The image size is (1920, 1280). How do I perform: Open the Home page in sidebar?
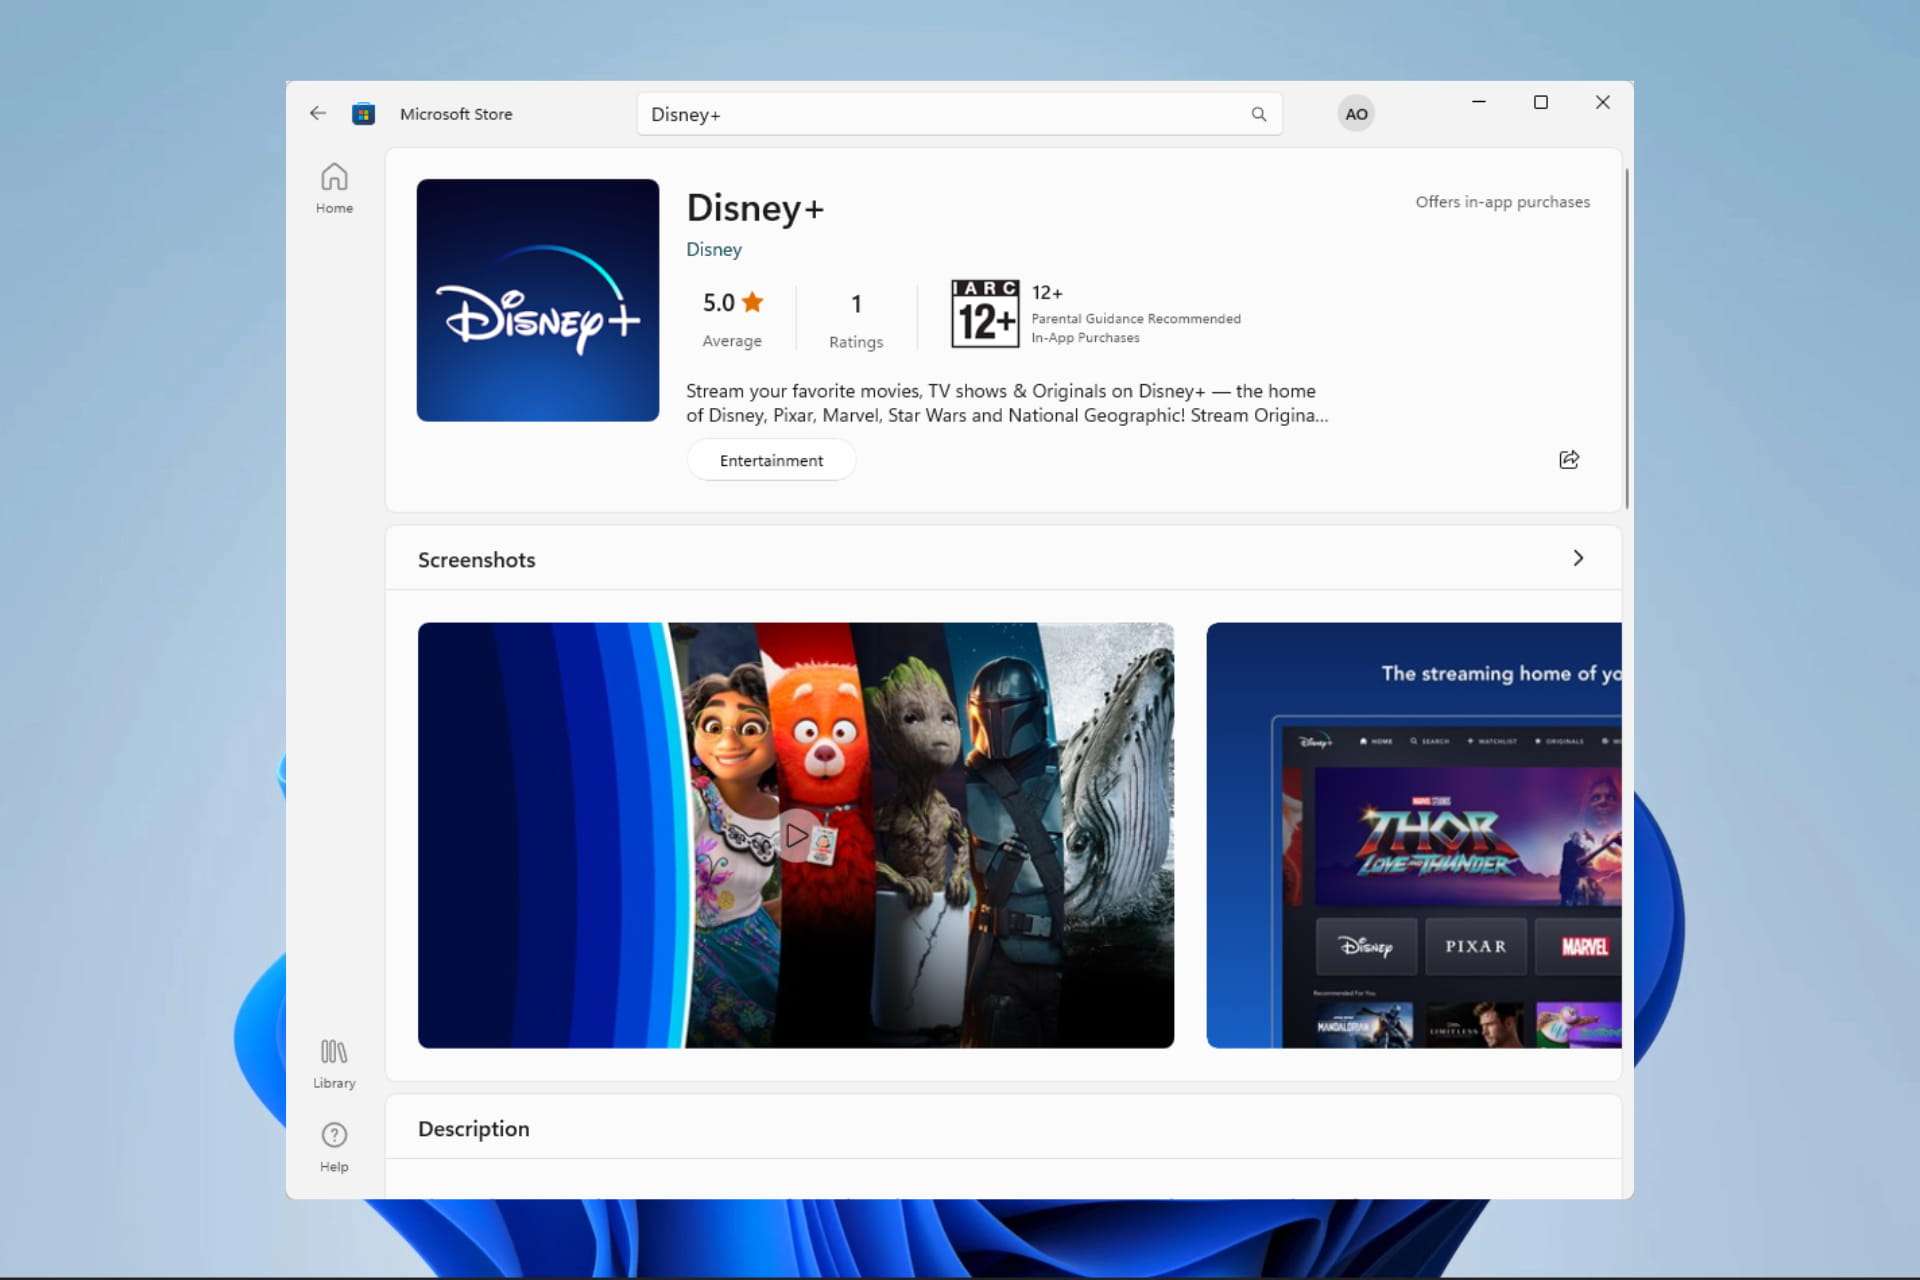coord(334,188)
